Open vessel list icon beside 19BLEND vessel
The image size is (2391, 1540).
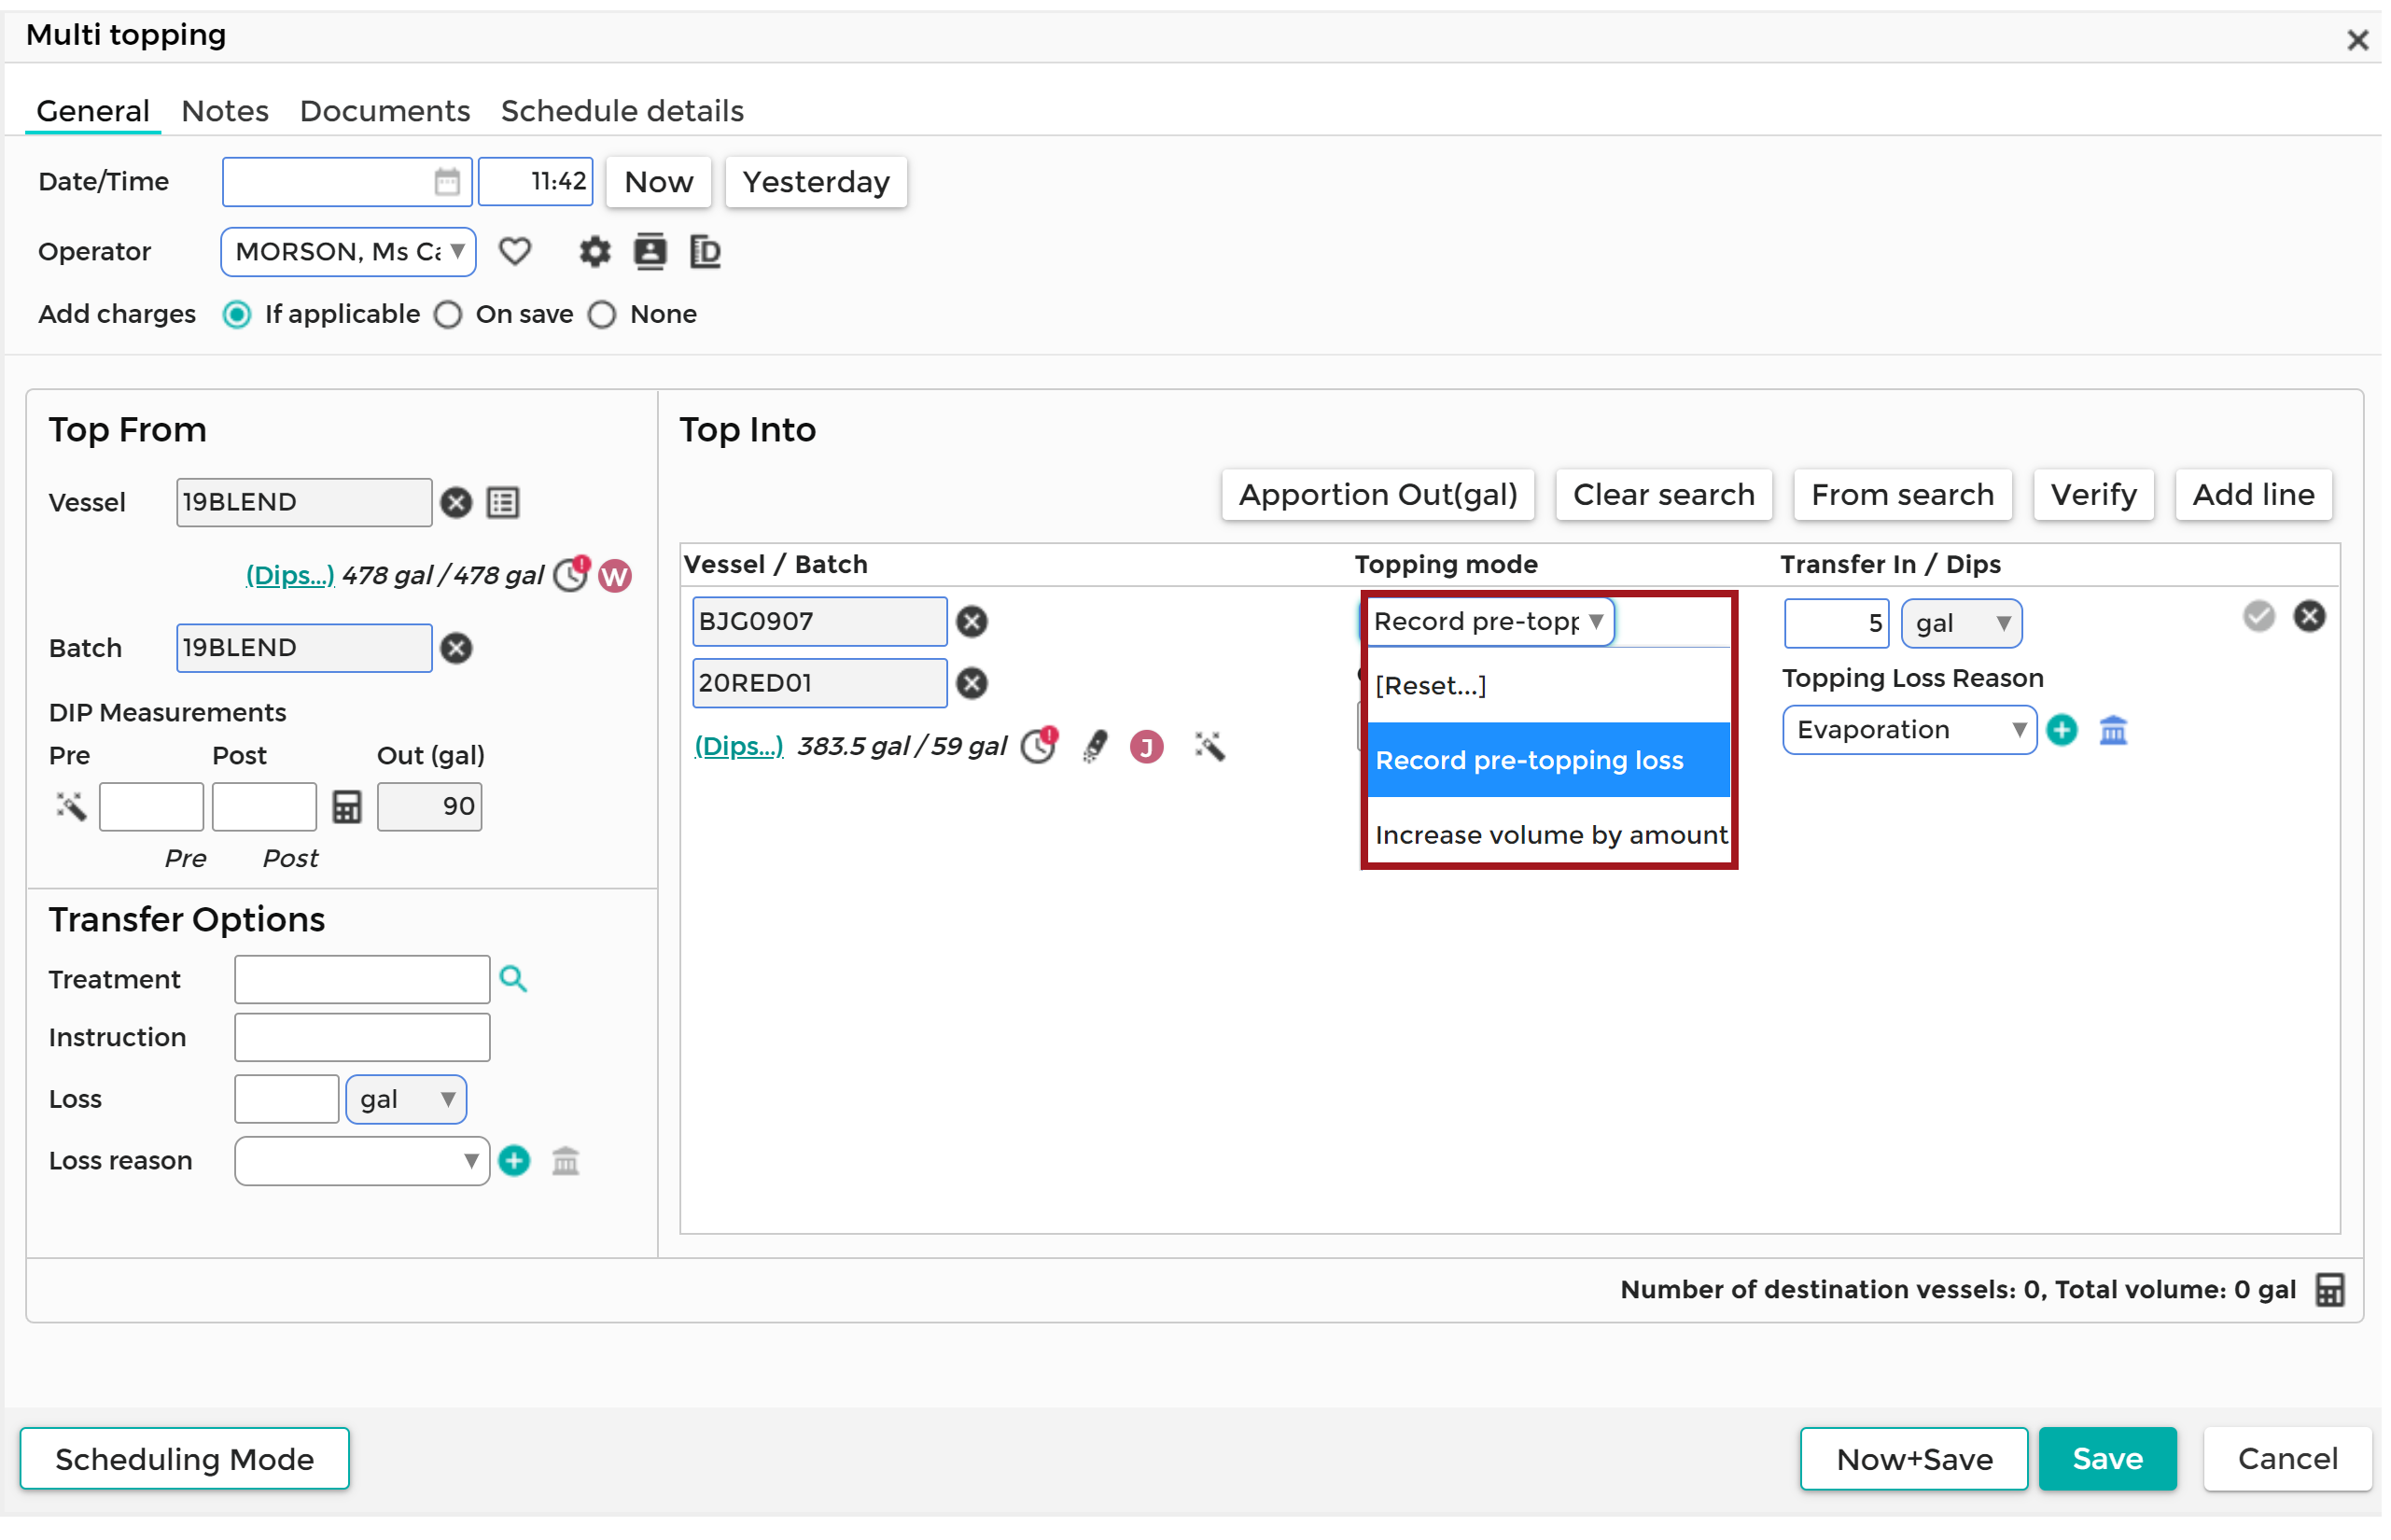coord(504,503)
